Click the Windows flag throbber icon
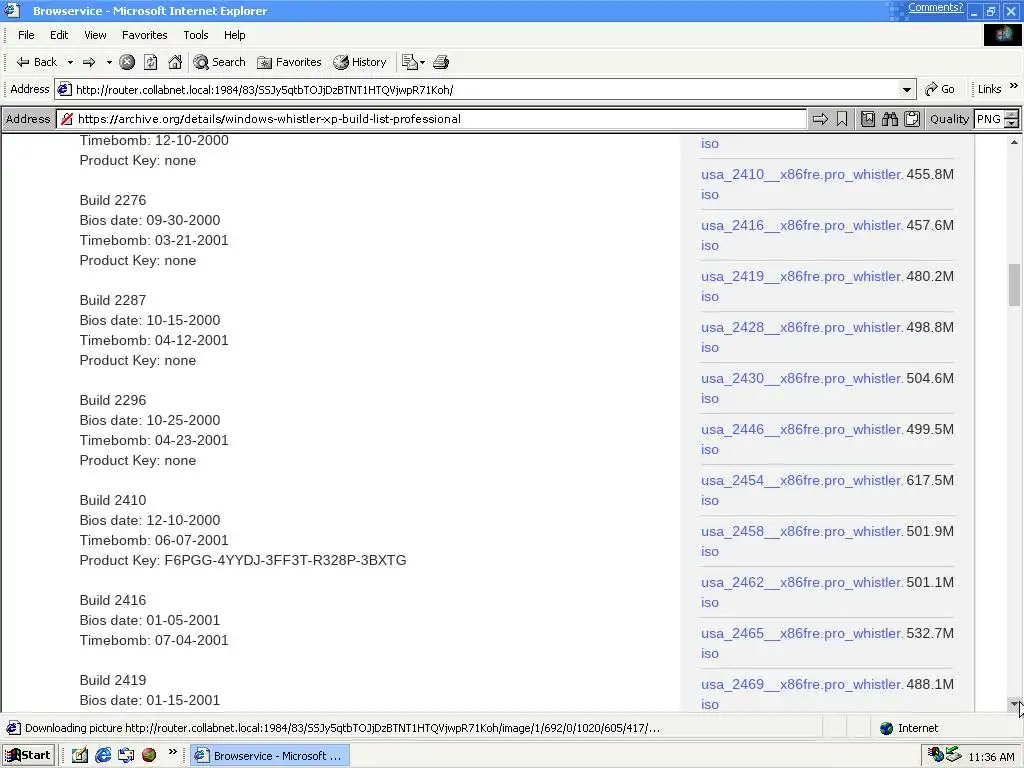 click(1003, 35)
